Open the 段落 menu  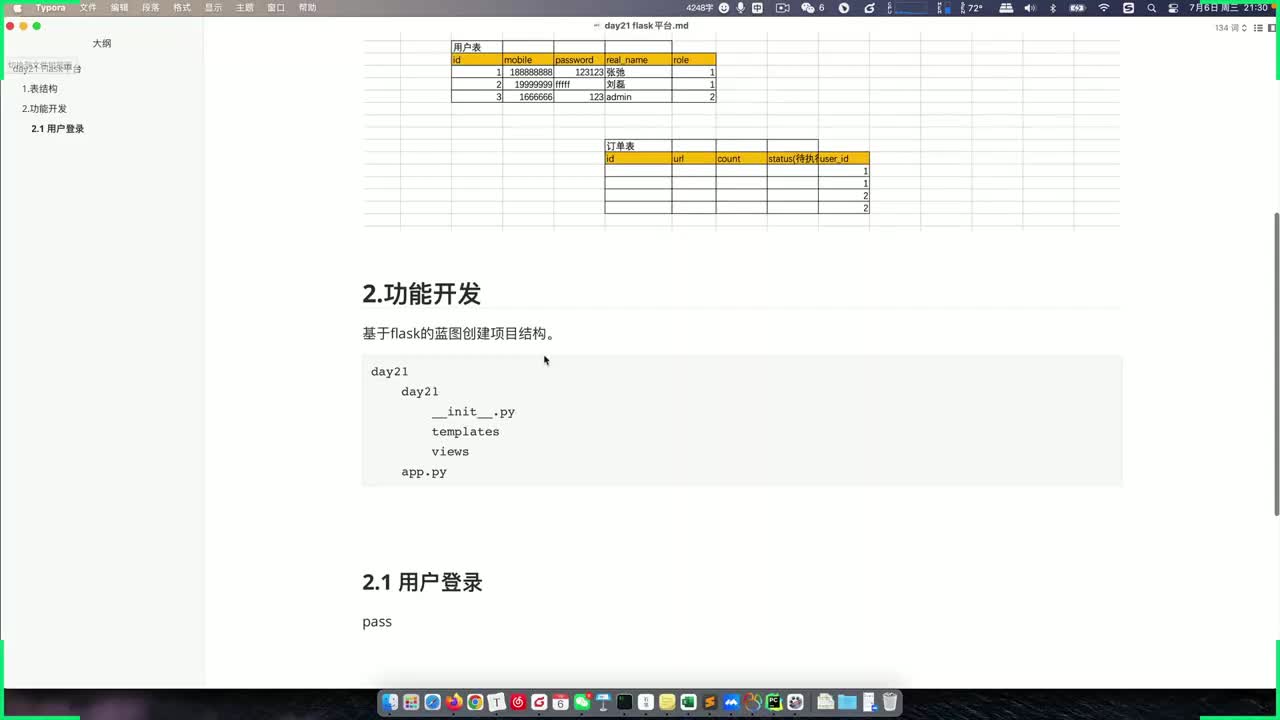[x=150, y=8]
